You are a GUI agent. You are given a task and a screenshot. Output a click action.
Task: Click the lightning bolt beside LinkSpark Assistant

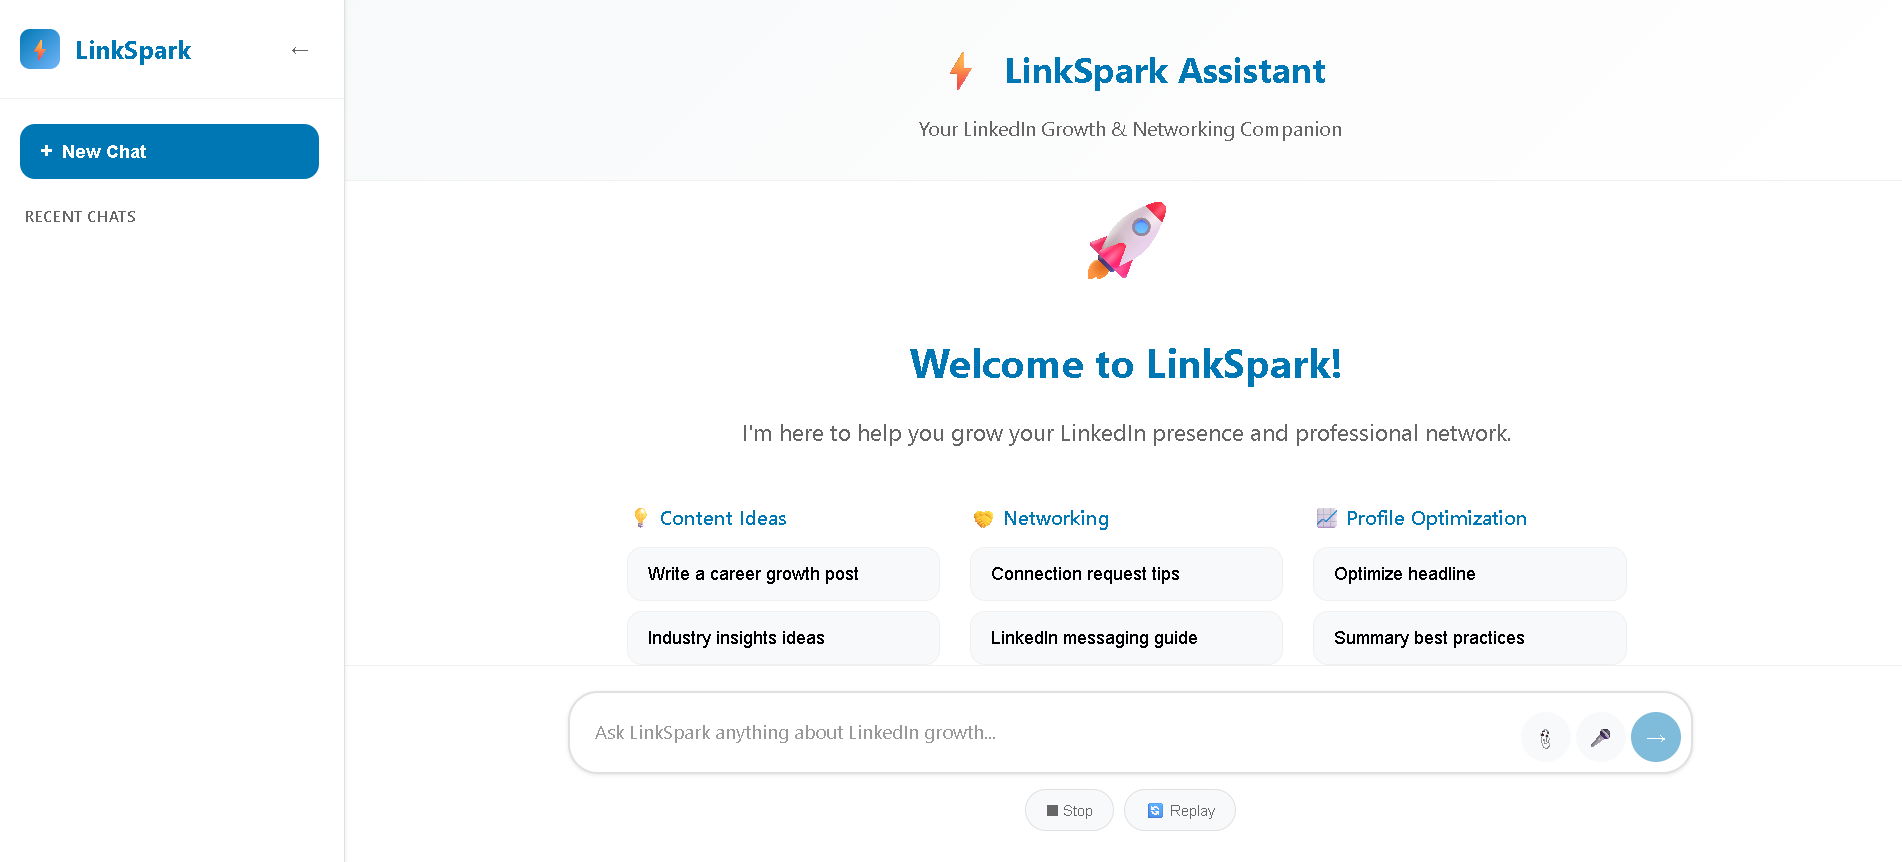(960, 71)
